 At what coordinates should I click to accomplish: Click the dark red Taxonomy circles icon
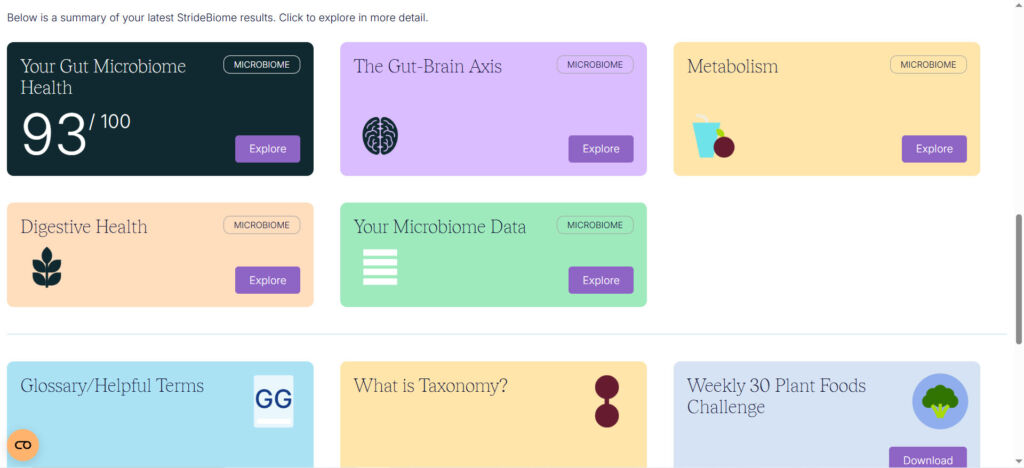(x=606, y=401)
